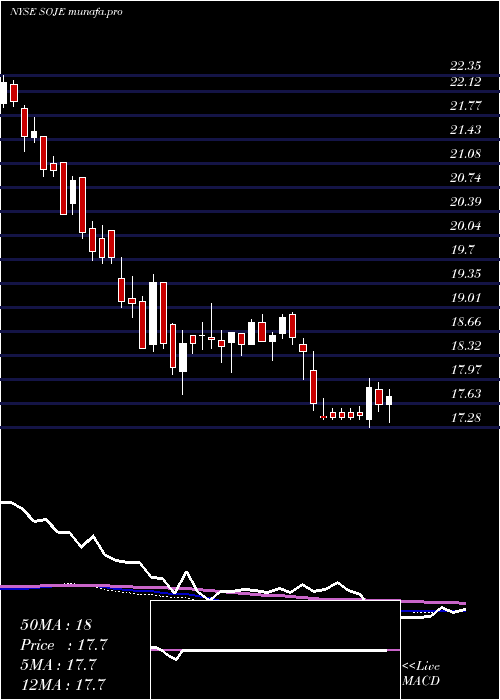Select the 21.08 price level label

click(x=465, y=154)
